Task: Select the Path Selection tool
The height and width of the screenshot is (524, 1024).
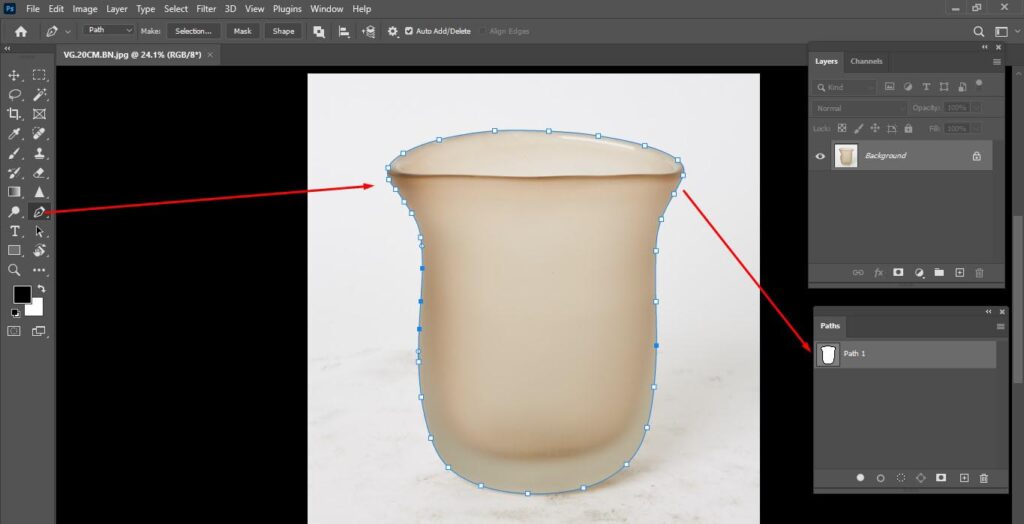Action: point(40,231)
